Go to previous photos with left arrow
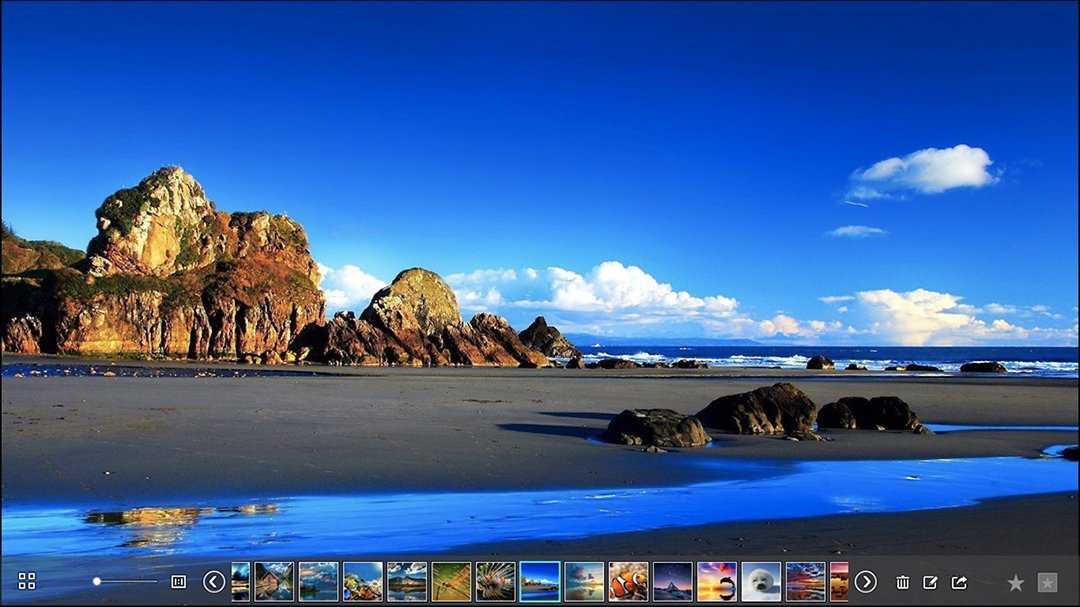Image resolution: width=1080 pixels, height=607 pixels. coord(214,581)
